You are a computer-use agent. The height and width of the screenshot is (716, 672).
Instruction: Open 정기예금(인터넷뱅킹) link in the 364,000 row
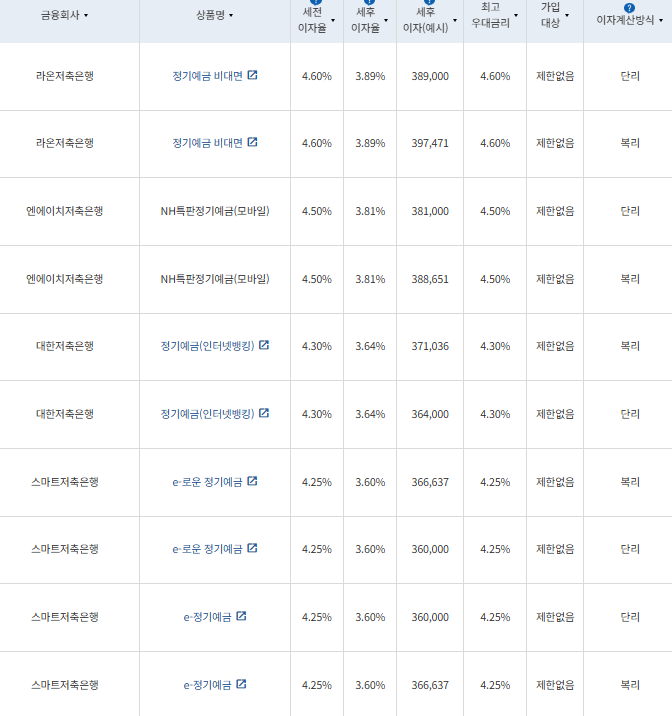click(x=207, y=414)
